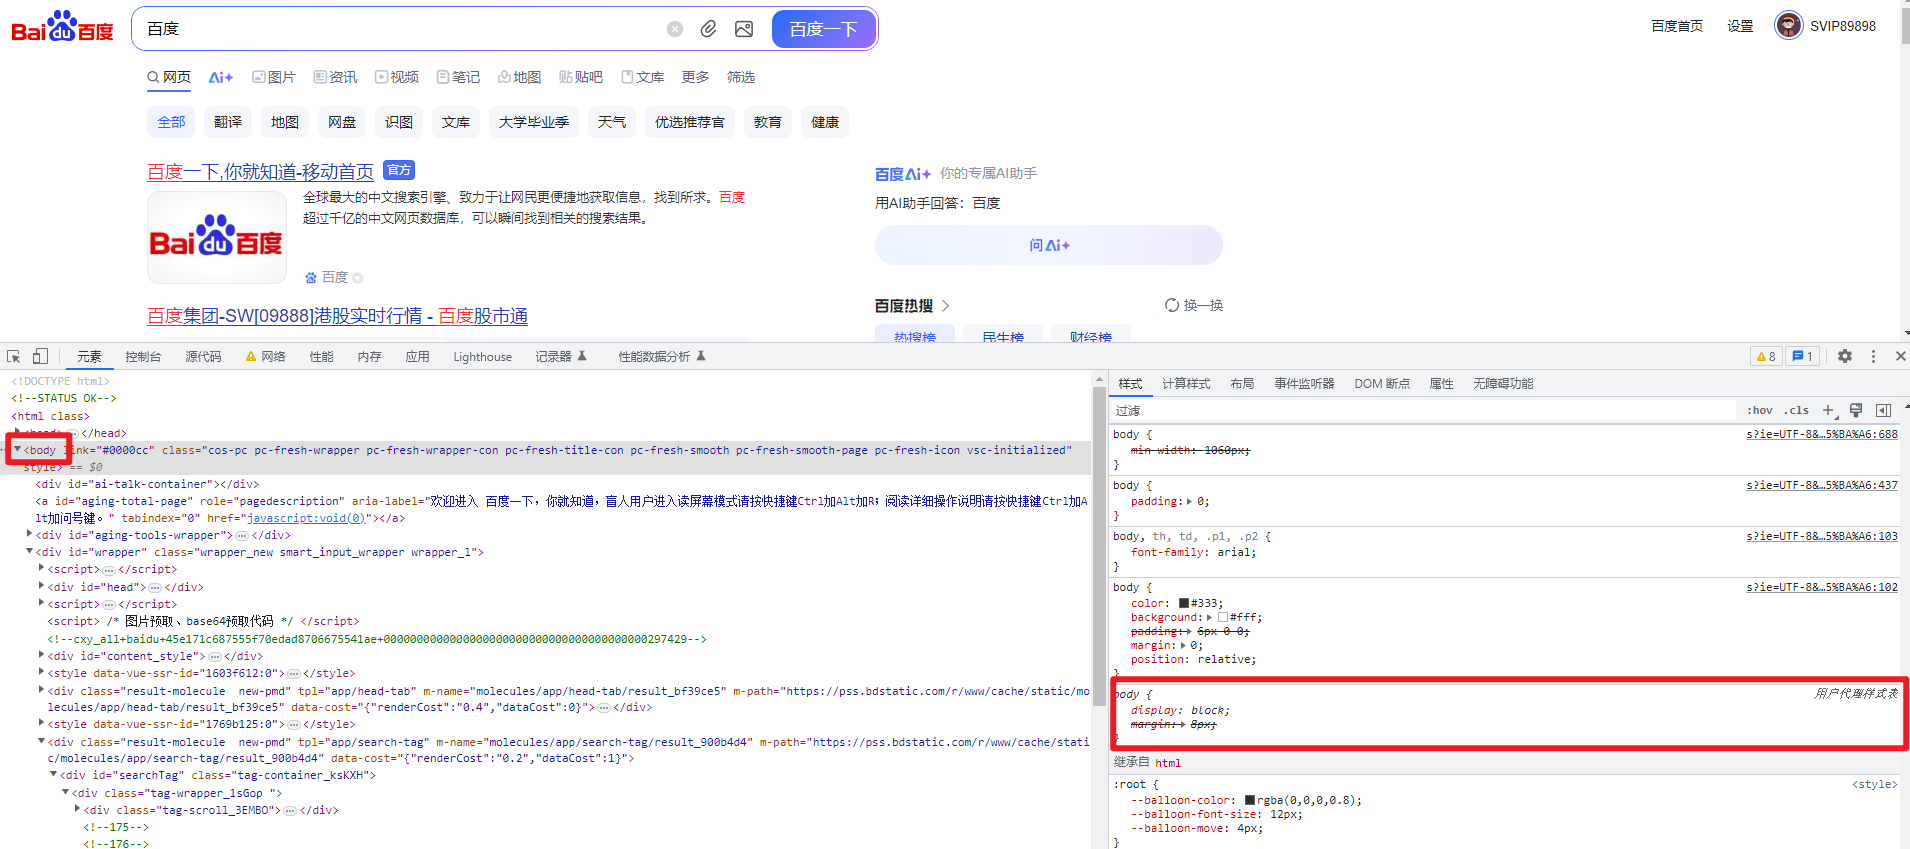
Task: Click the recorder tab flask icon
Action: 582,356
